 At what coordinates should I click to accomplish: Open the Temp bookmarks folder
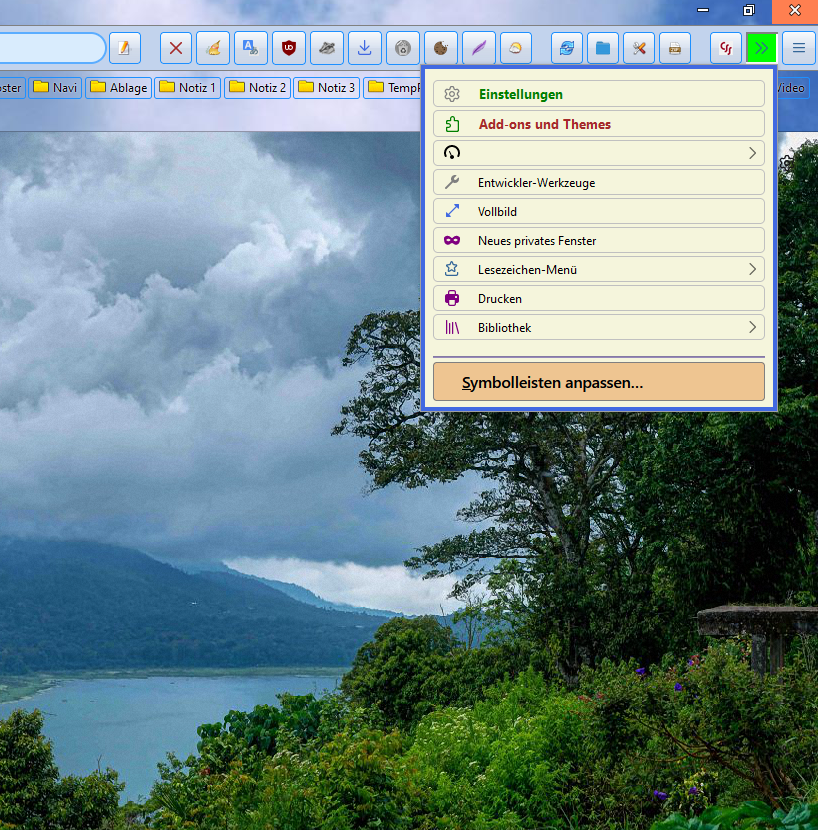[x=393, y=87]
